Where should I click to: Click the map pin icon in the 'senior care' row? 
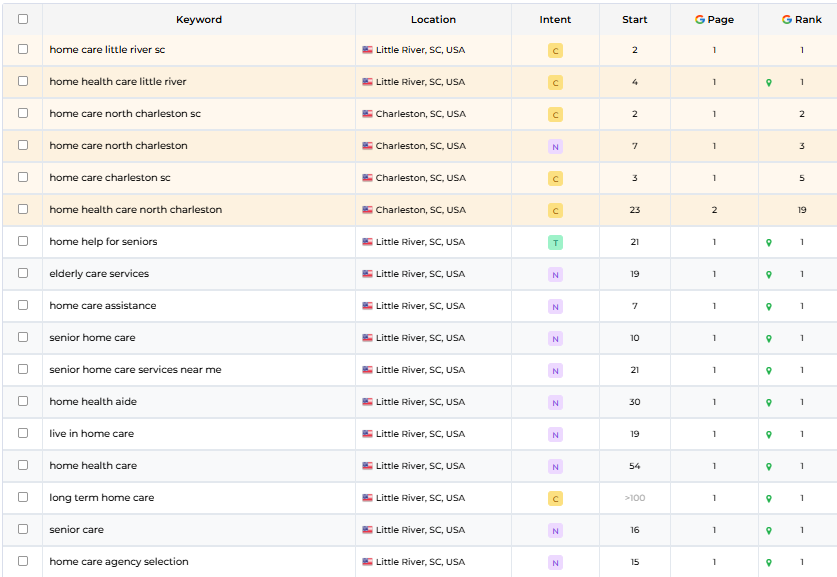point(769,531)
